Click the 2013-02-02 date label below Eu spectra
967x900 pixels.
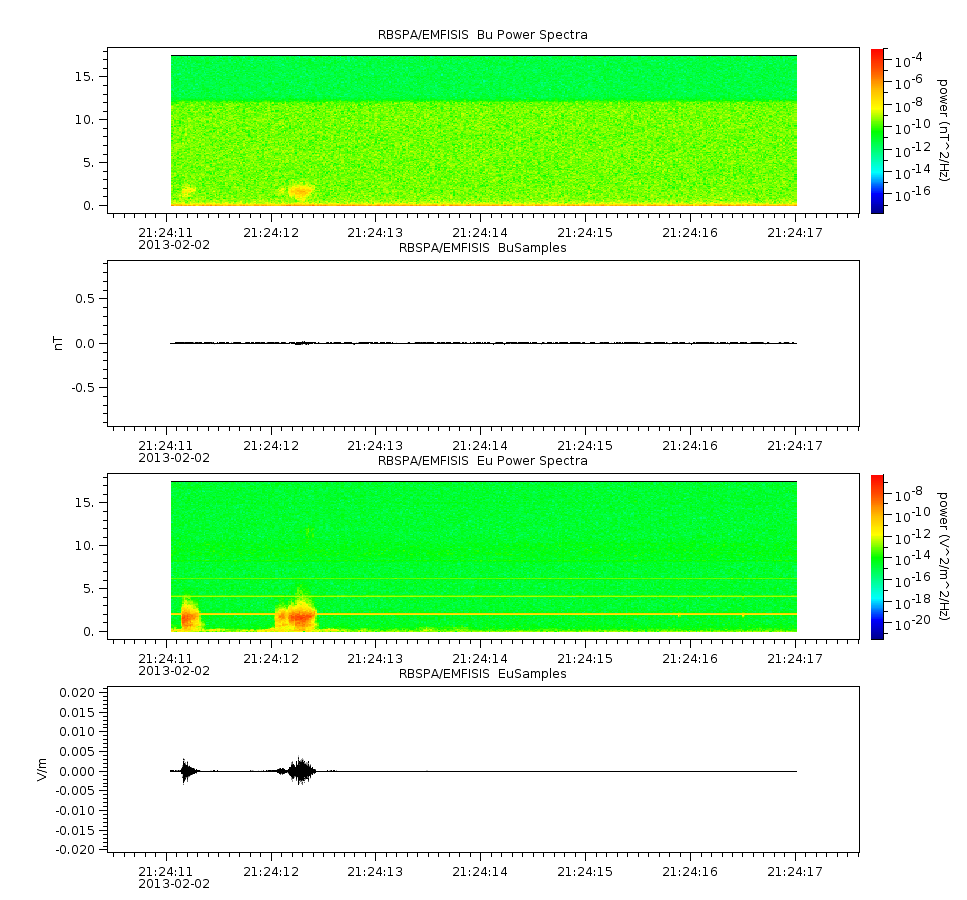click(x=174, y=671)
